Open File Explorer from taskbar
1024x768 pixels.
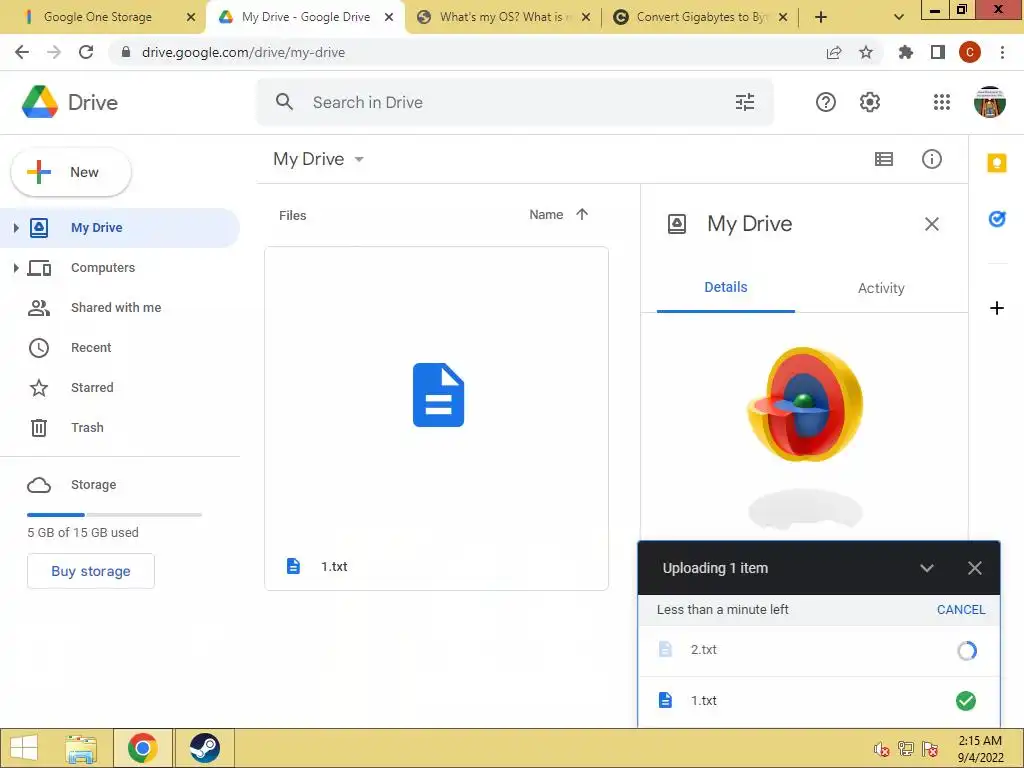81,748
